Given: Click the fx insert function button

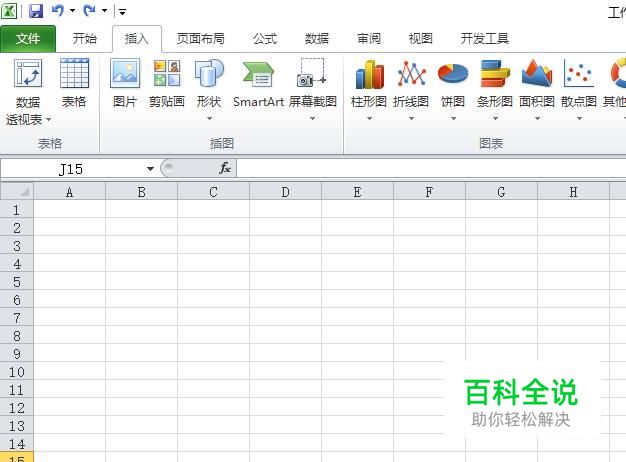Looking at the screenshot, I should tap(225, 168).
